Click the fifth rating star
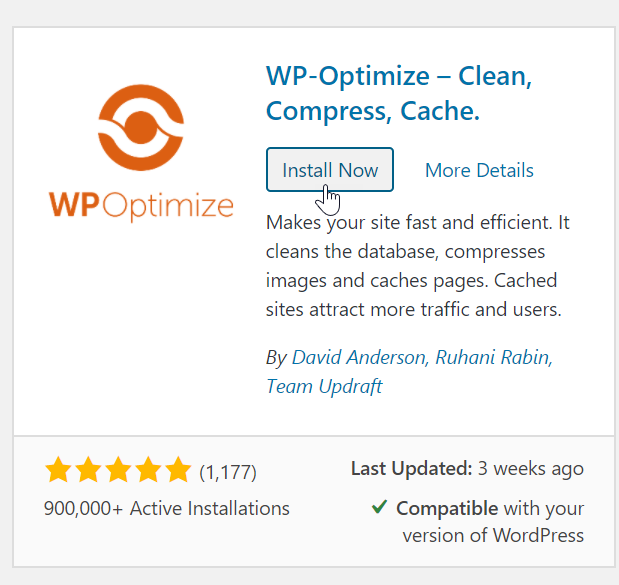This screenshot has width=619, height=585. pos(177,470)
